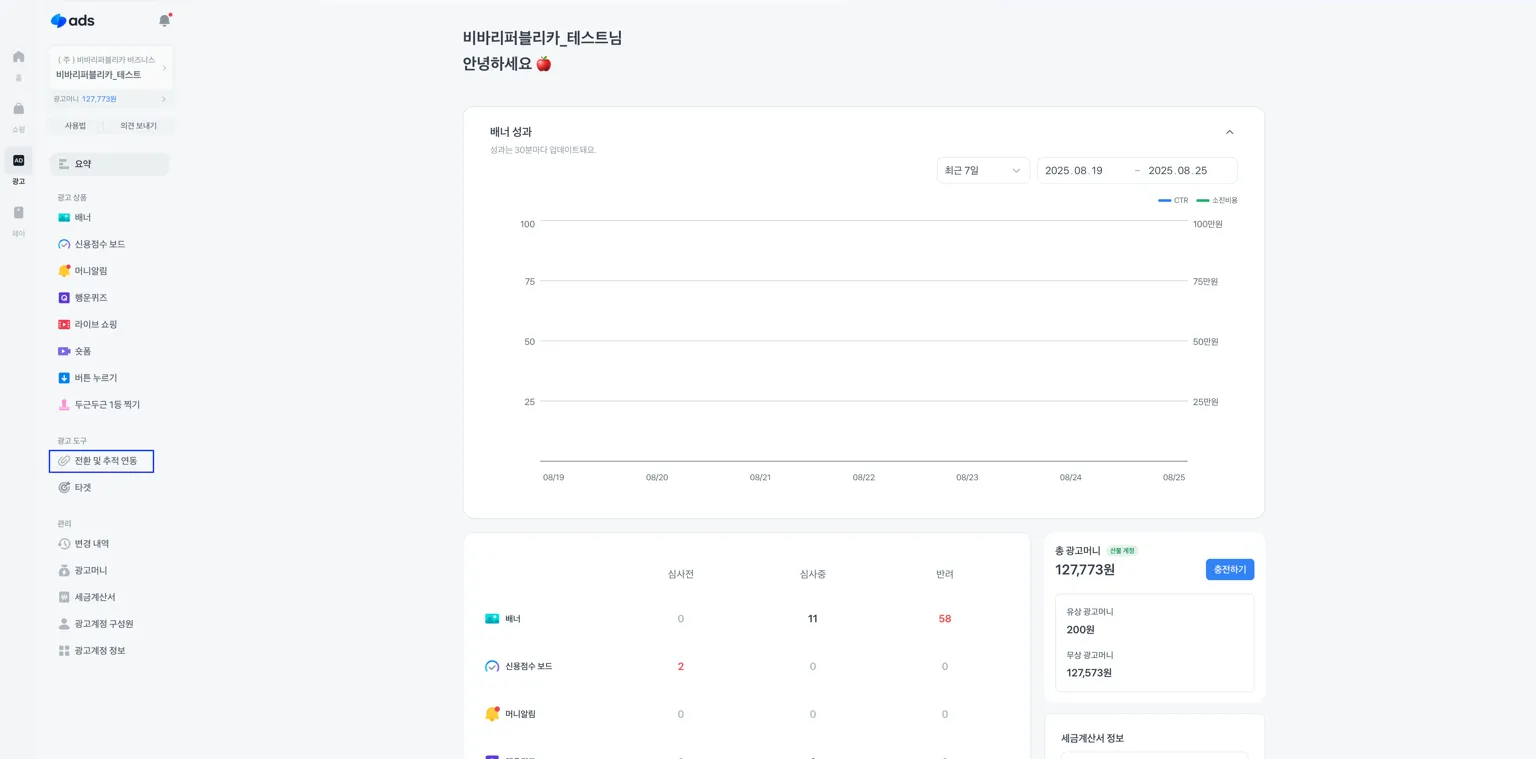Open the 최근 7일 period dropdown
Image resolution: width=1536 pixels, height=759 pixels.
pyautogui.click(x=983, y=170)
